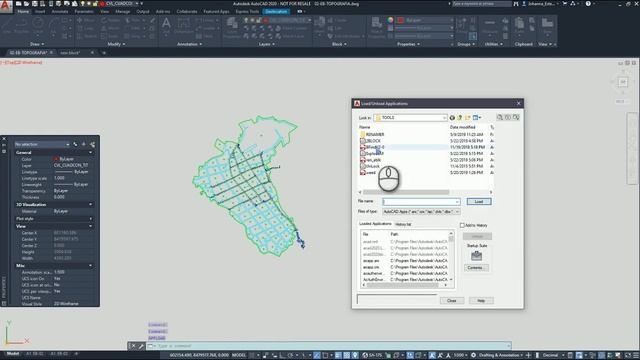Click the Startup Suite briefcase icon
The image size is (640, 360).
(x=476, y=256)
